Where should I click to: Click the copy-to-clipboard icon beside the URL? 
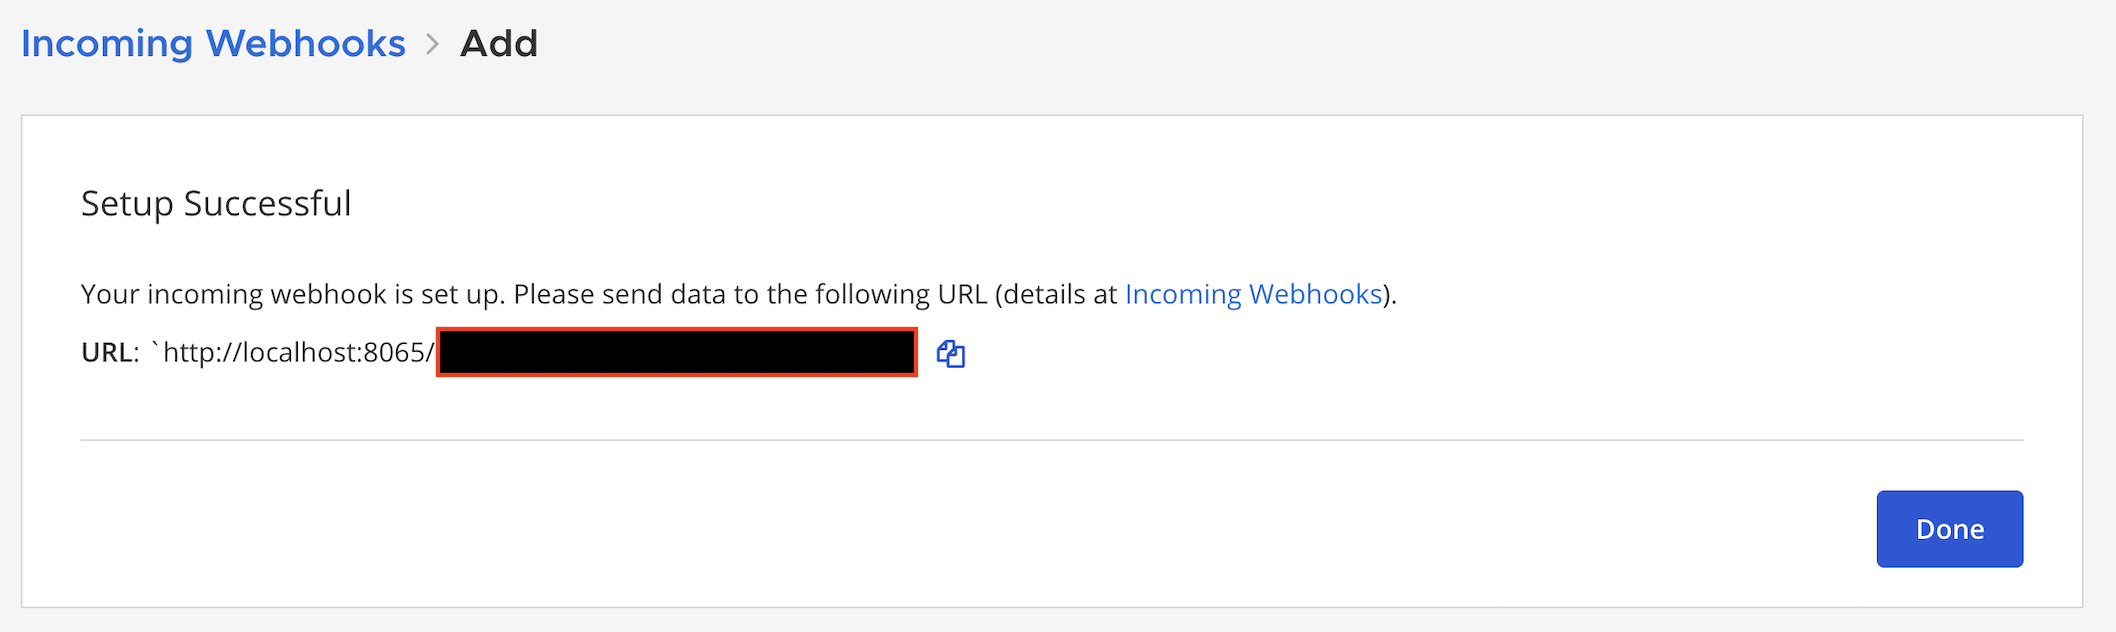[951, 353]
